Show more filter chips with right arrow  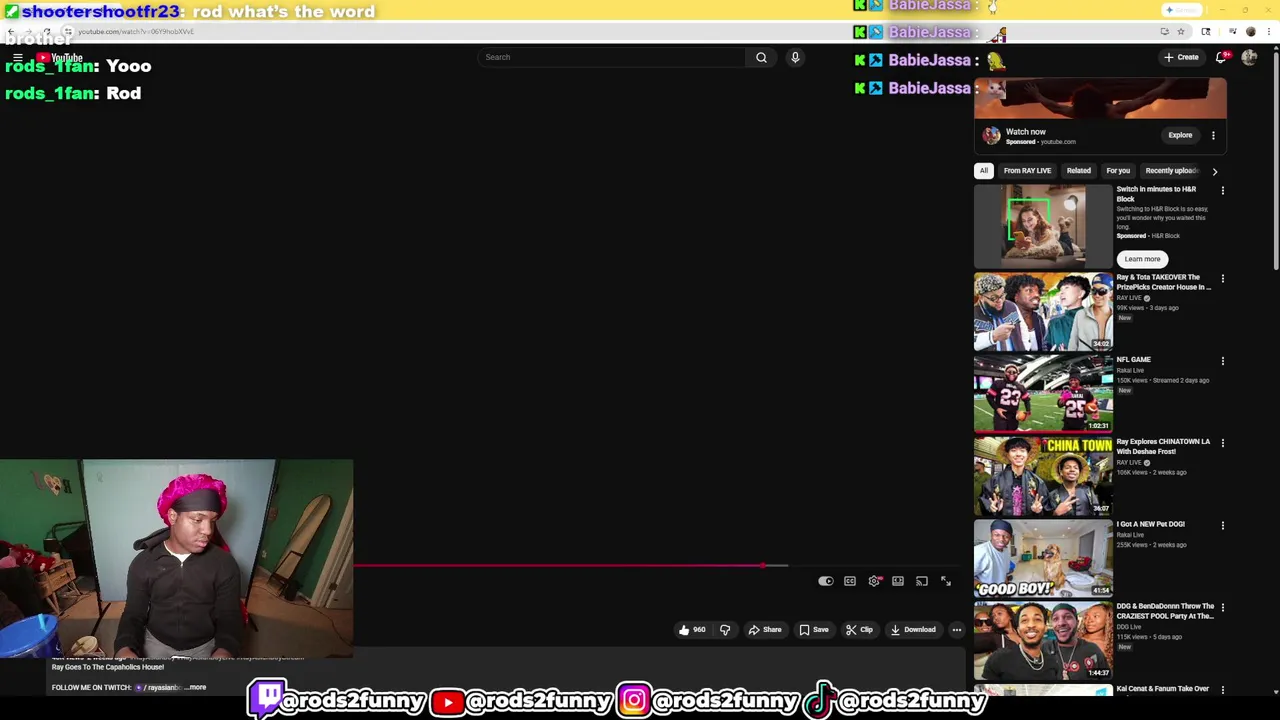[x=1215, y=171]
